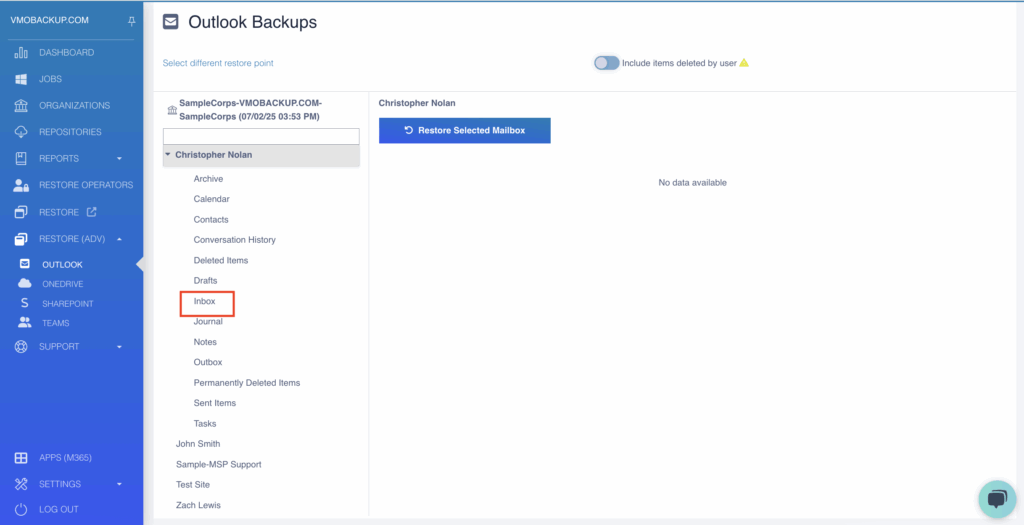The height and width of the screenshot is (525, 1024).
Task: Click the Restore Selected Mailbox button
Action: [x=464, y=131]
